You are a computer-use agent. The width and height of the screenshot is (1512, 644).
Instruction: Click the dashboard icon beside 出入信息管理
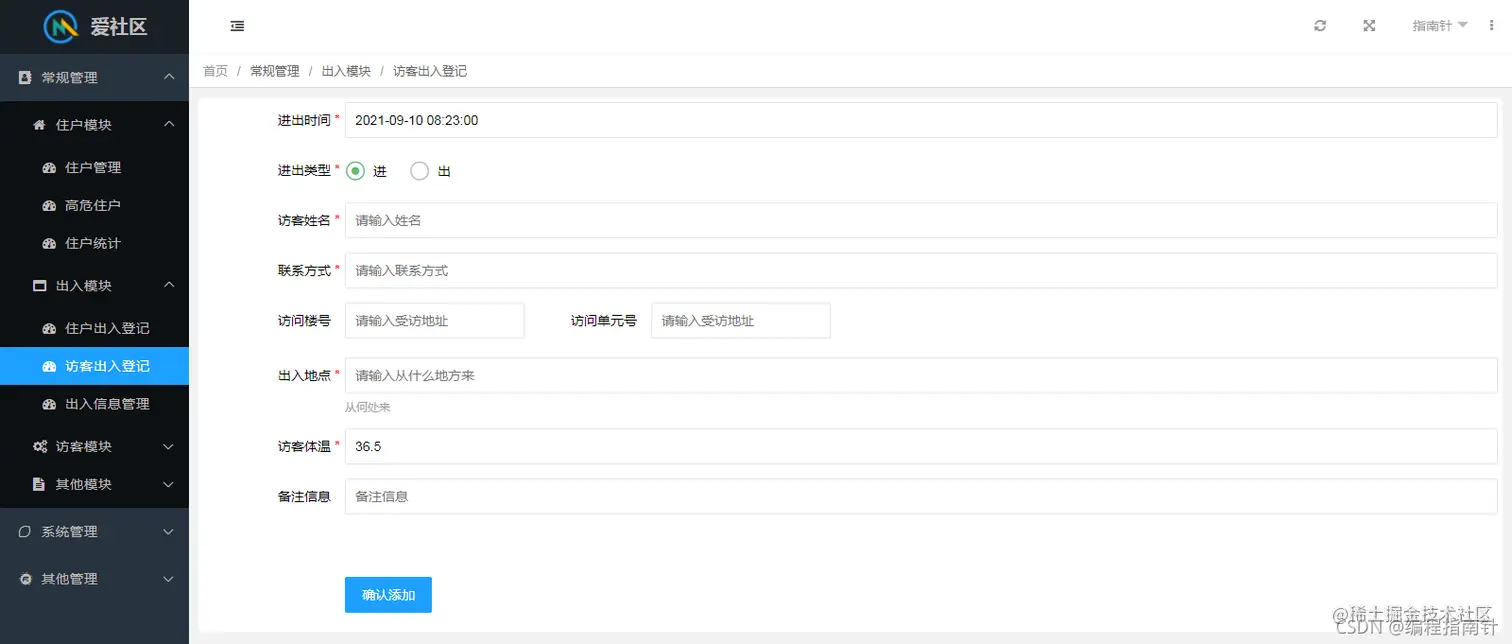pyautogui.click(x=49, y=405)
